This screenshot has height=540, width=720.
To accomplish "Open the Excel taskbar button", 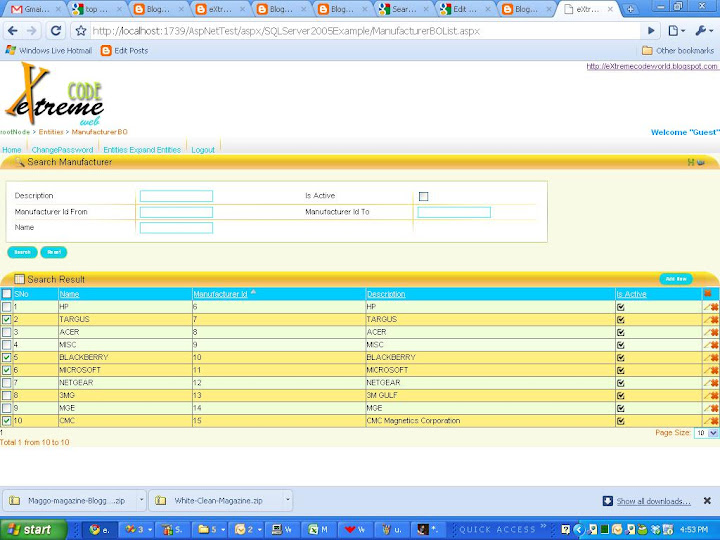I will (x=318, y=529).
